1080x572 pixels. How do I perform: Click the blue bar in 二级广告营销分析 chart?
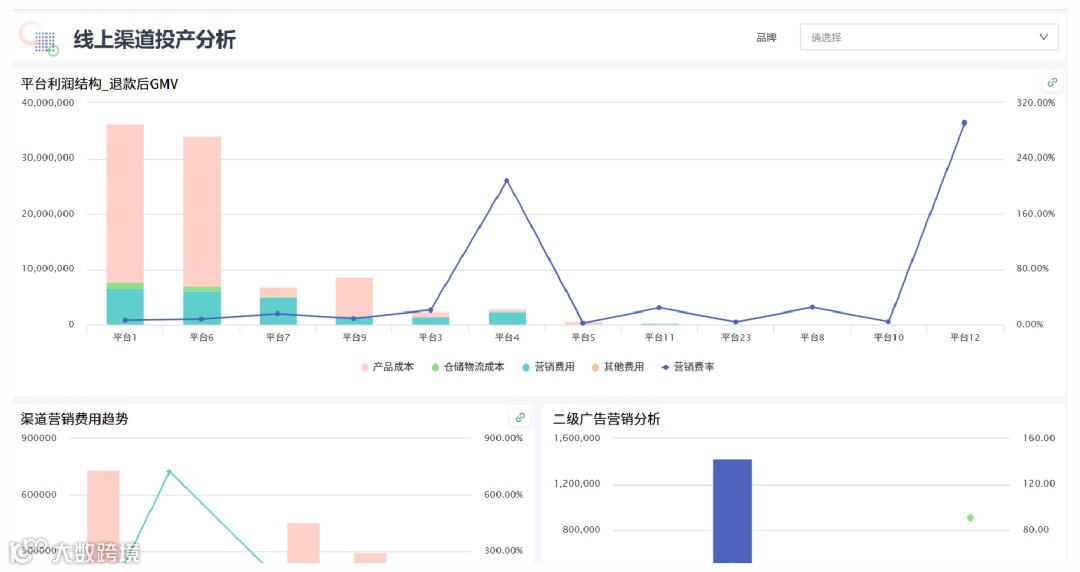[732, 511]
